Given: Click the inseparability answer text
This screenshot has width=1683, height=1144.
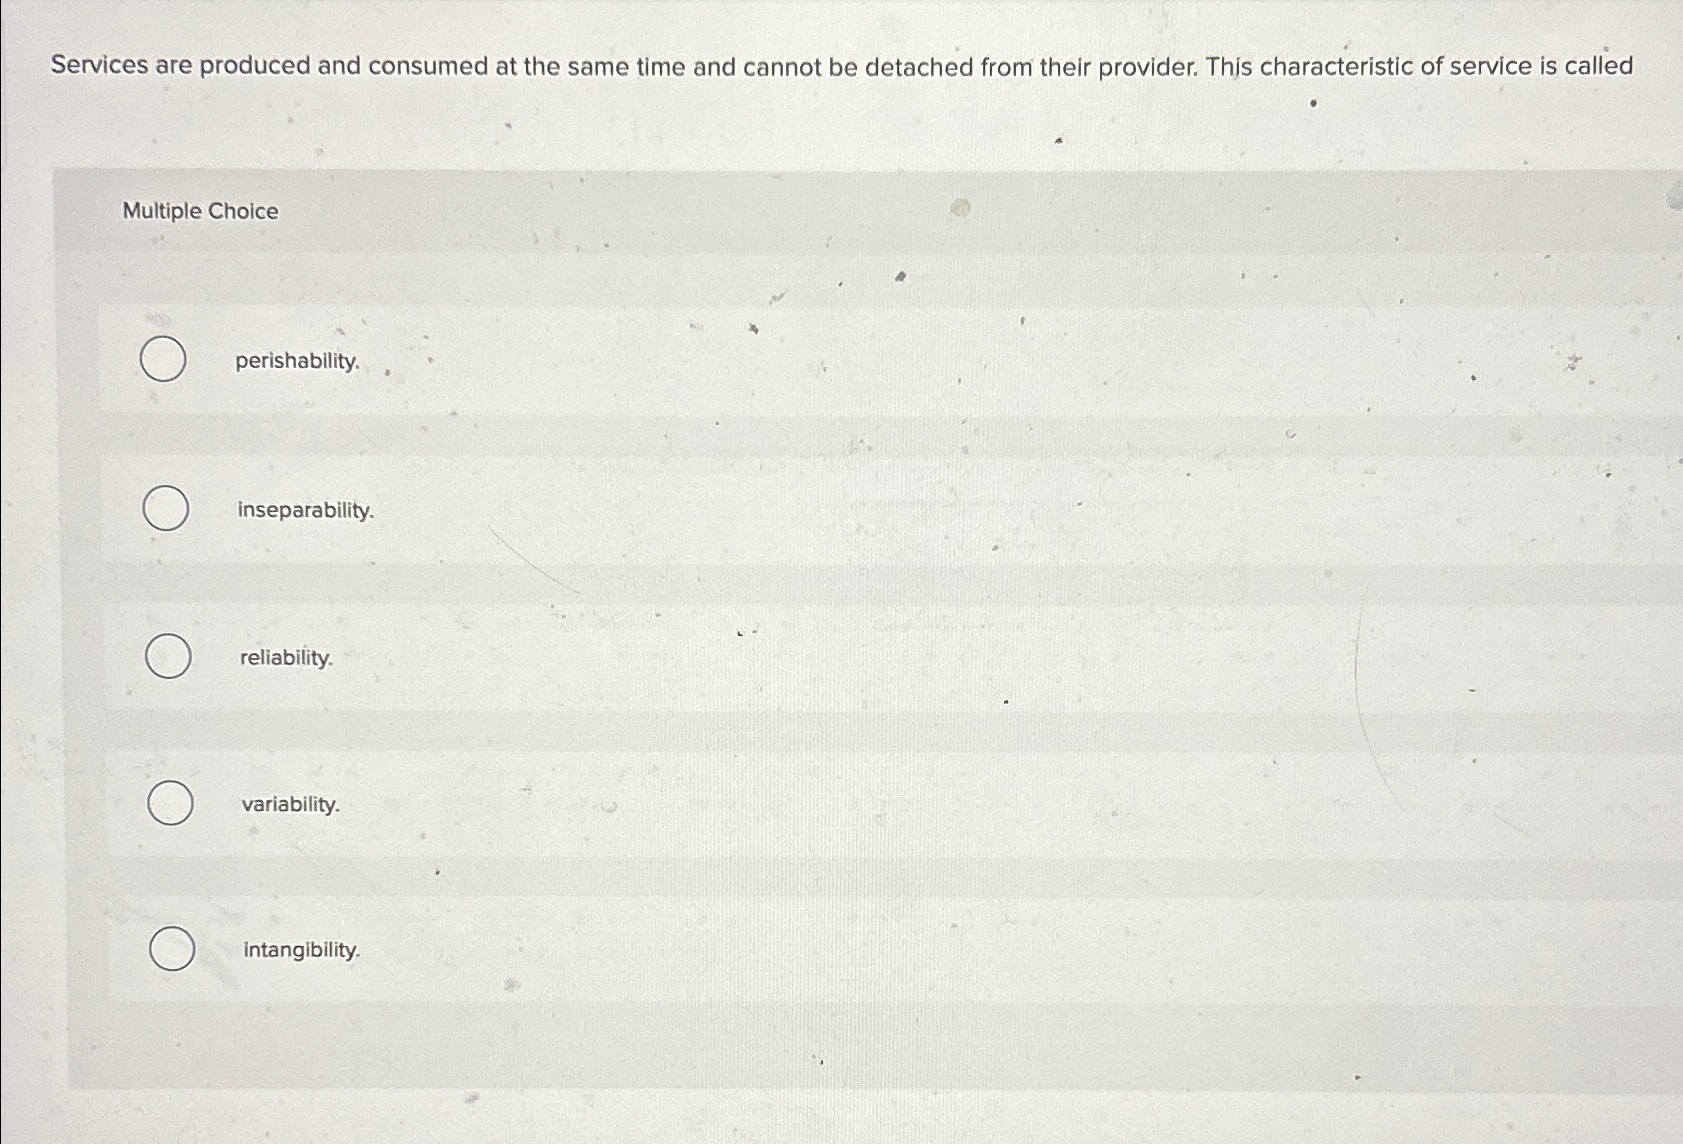Looking at the screenshot, I should click(x=303, y=512).
